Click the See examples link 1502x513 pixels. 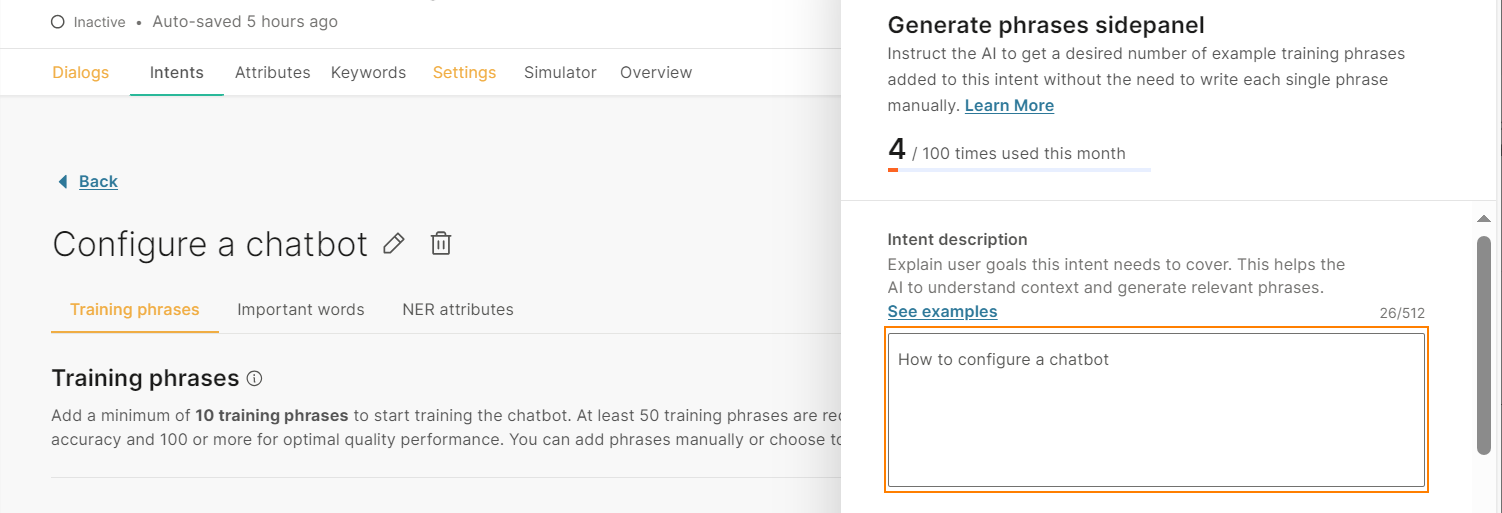click(942, 311)
